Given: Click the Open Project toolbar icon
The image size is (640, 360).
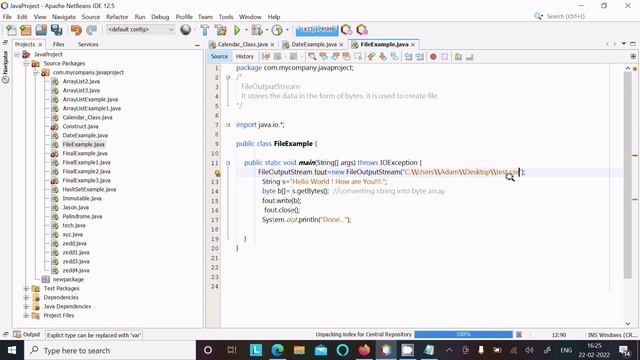Looking at the screenshot, I should click(41, 30).
